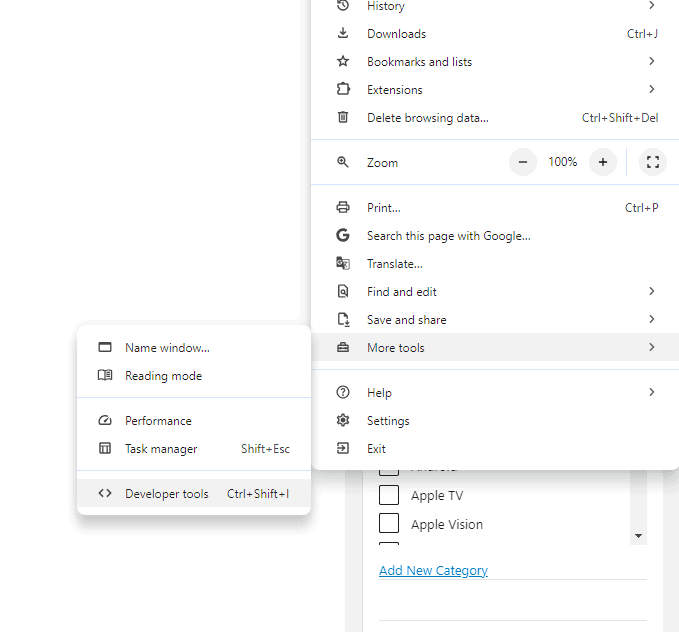Expand the Bookmarks and lists submenu arrow
This screenshot has width=679, height=632.
651,62
